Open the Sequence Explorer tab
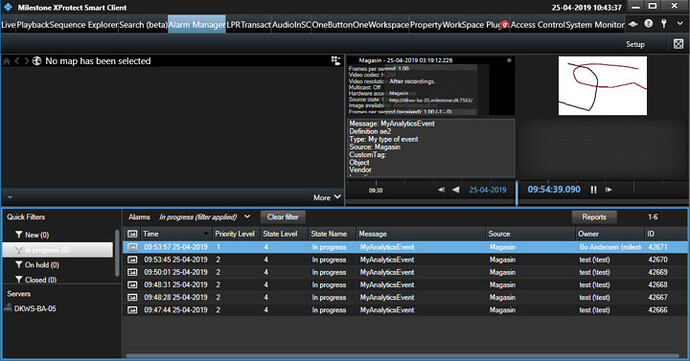 tap(84, 25)
